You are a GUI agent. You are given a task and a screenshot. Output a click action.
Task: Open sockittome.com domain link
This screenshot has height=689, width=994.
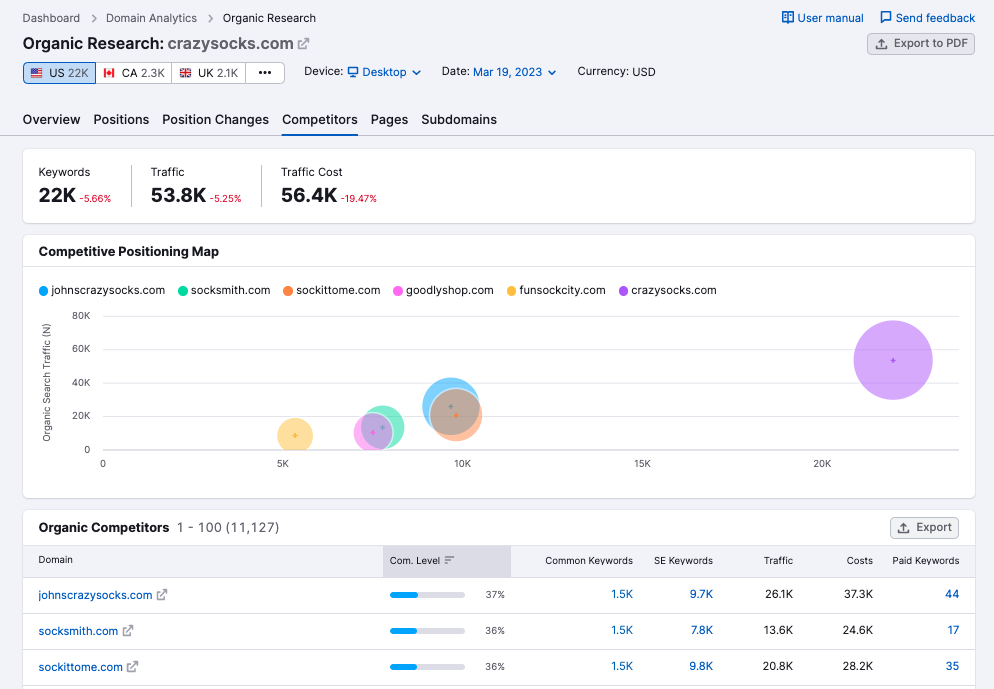(x=81, y=667)
